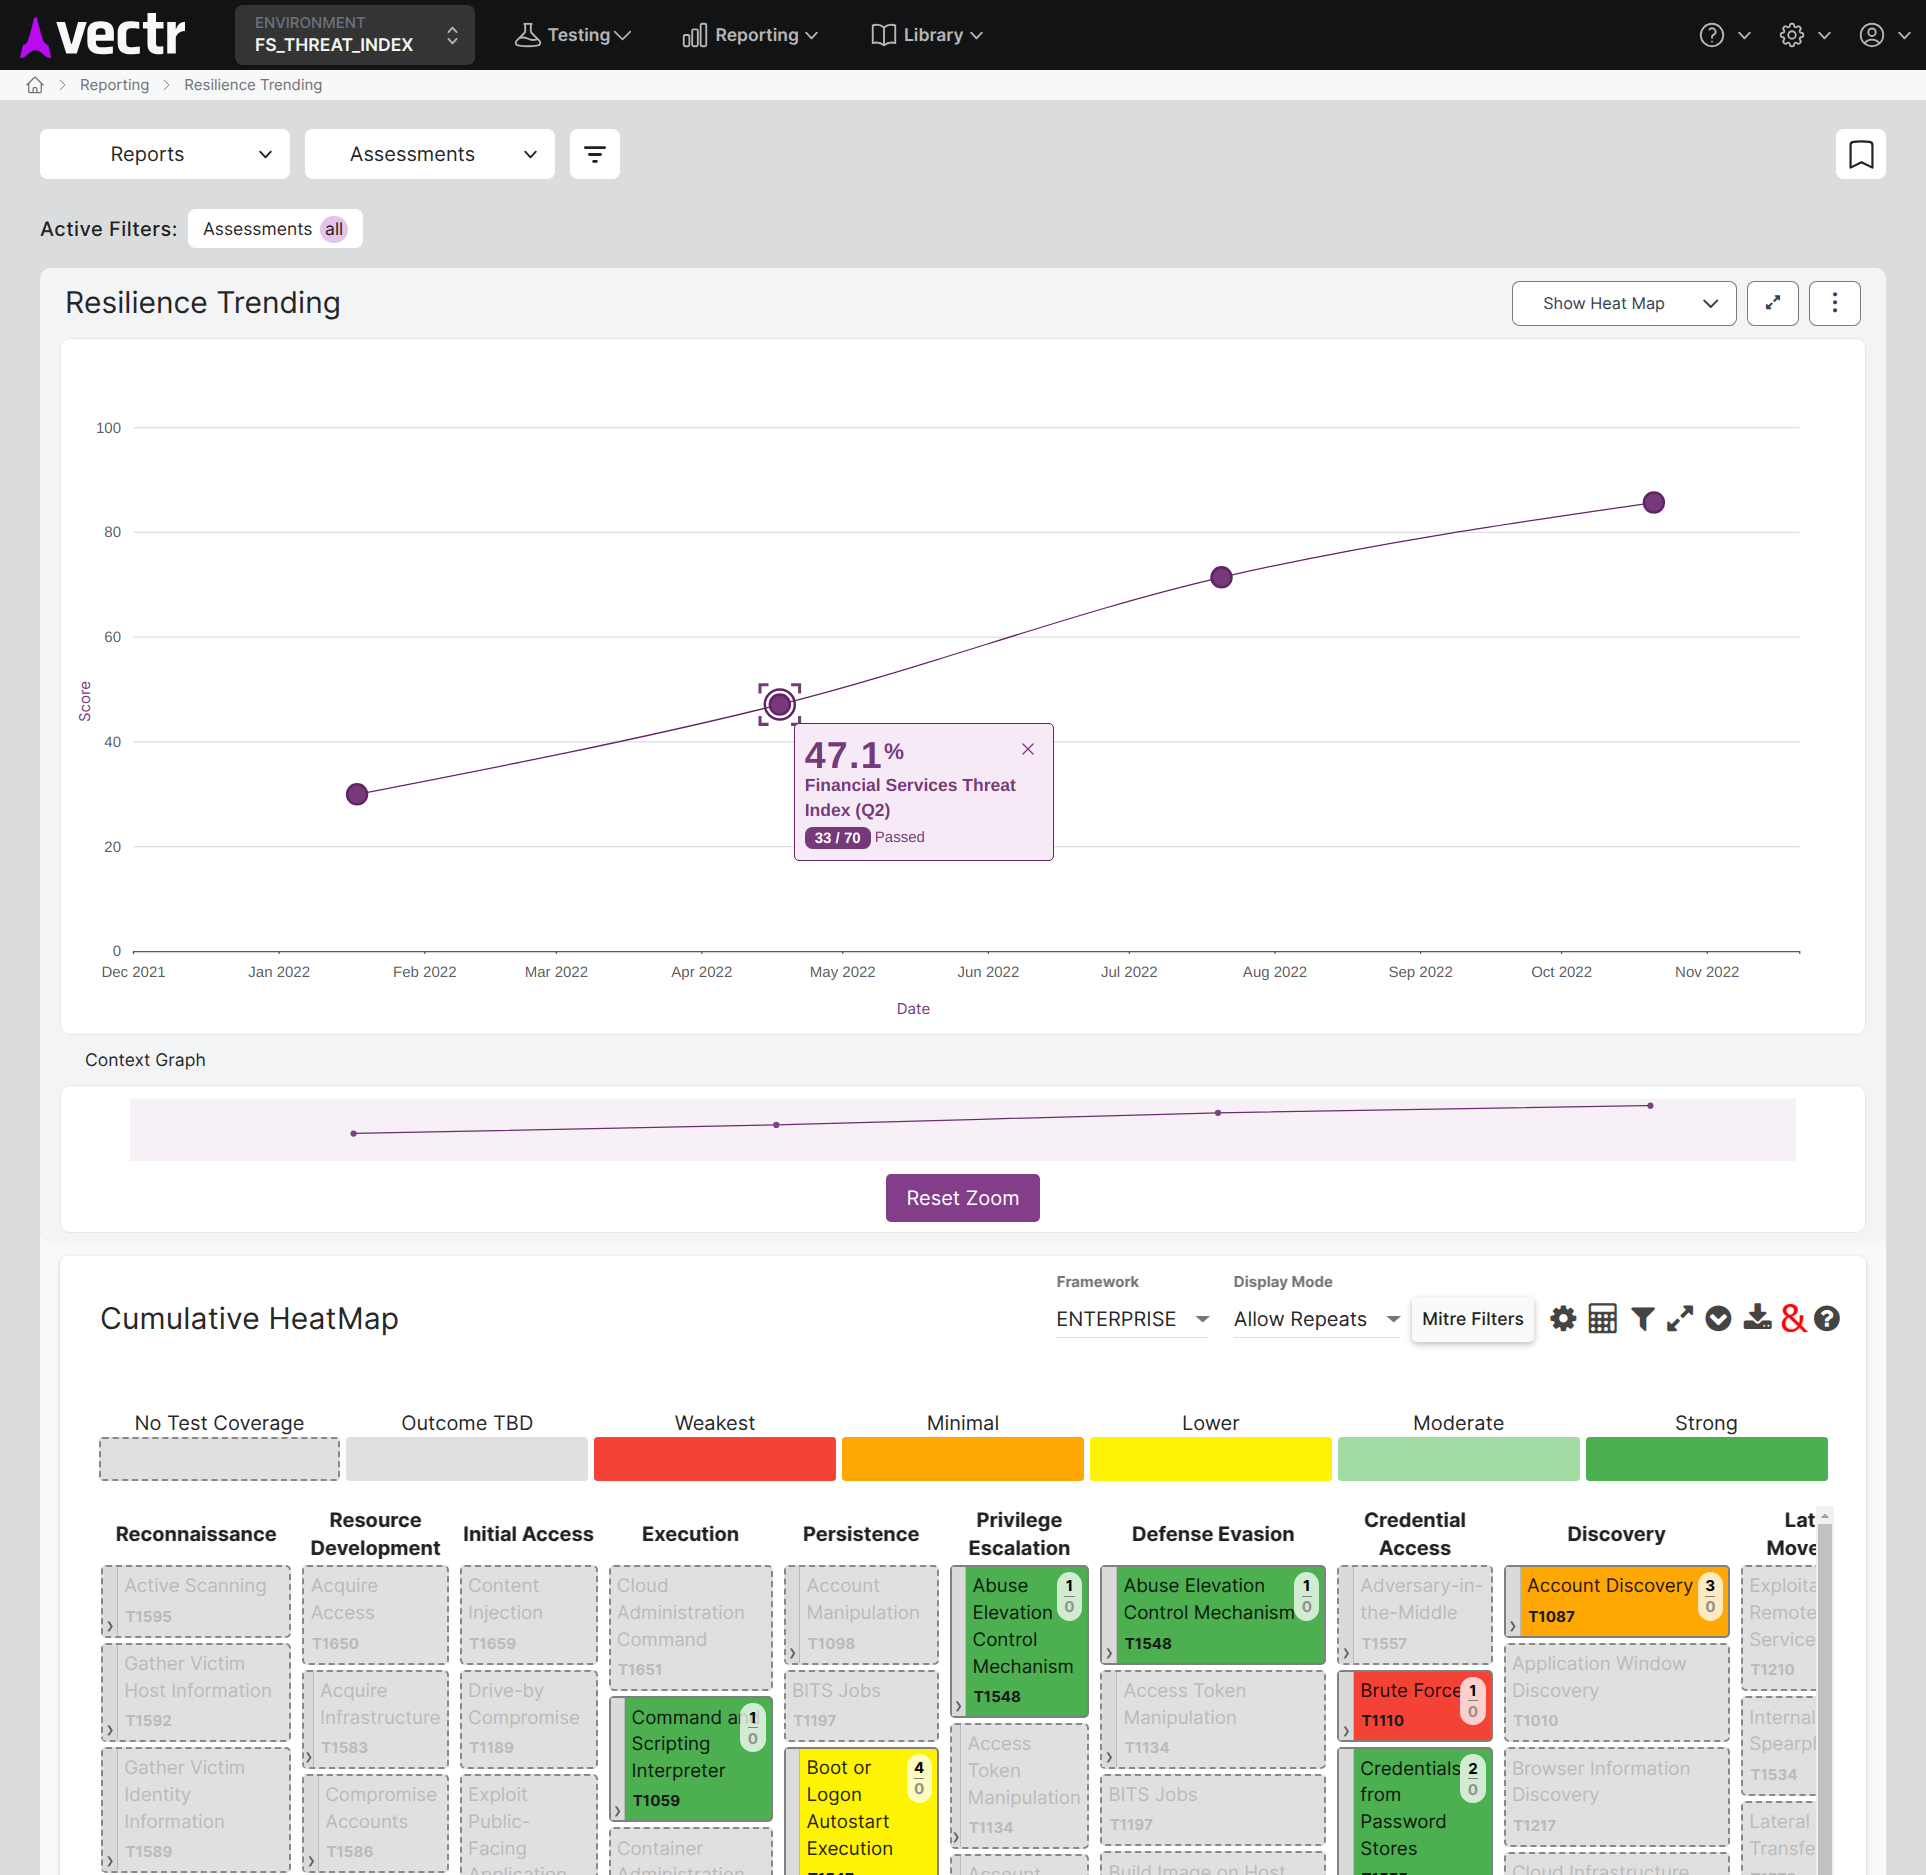
Task: Open the heatmap calculator icon
Action: click(1602, 1319)
